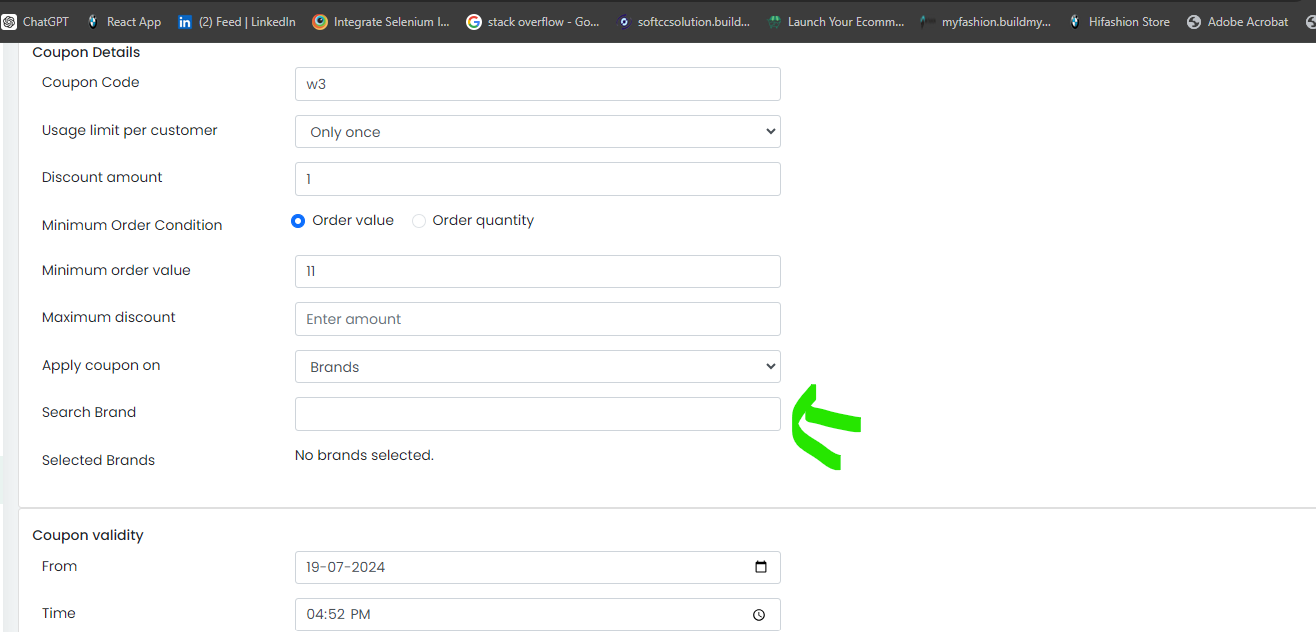Screen dimensions: 1316x632
Task: Click the Discount amount input field
Action: tap(538, 179)
